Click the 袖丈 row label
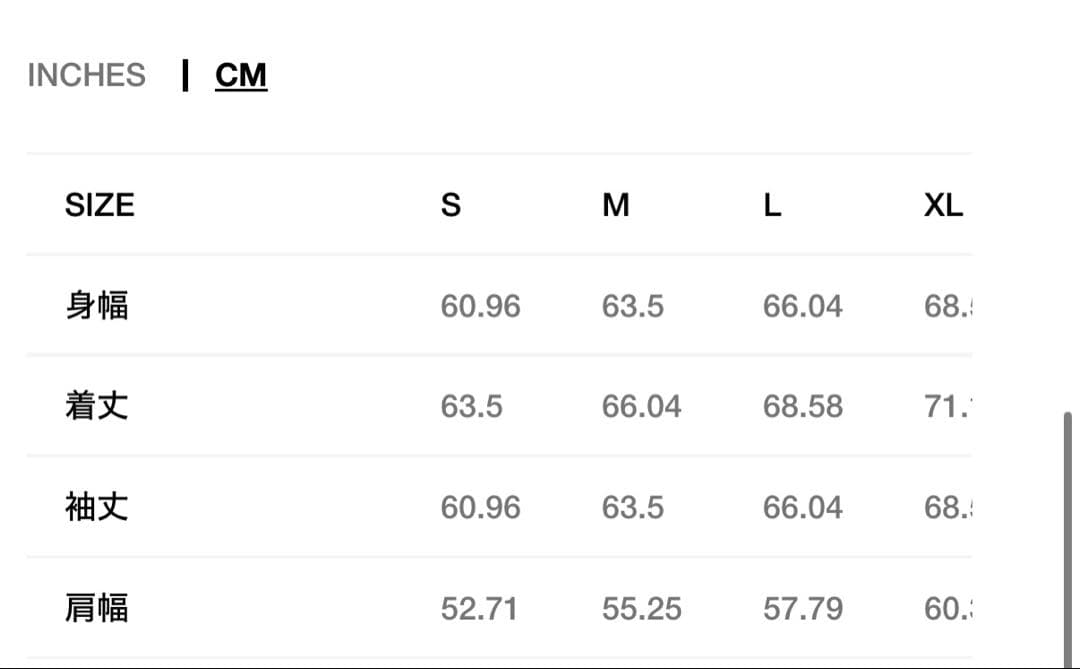Screen dimensions: 1080x669 (x=97, y=507)
